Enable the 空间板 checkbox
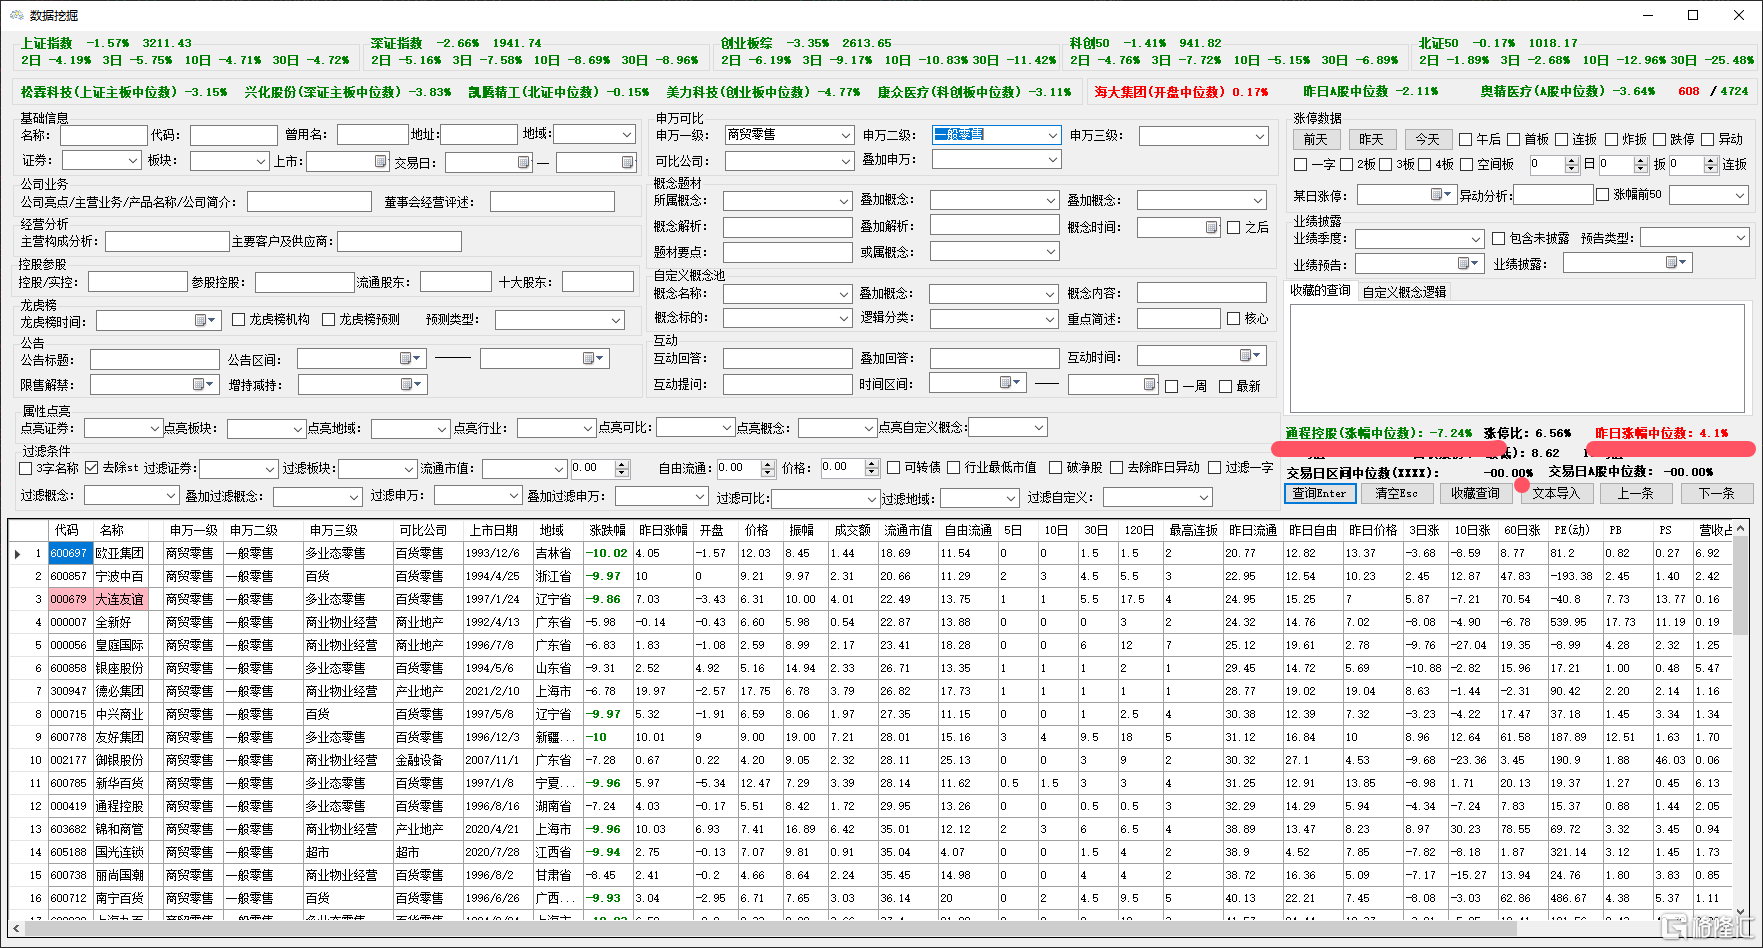The height and width of the screenshot is (948, 1763). (1466, 165)
